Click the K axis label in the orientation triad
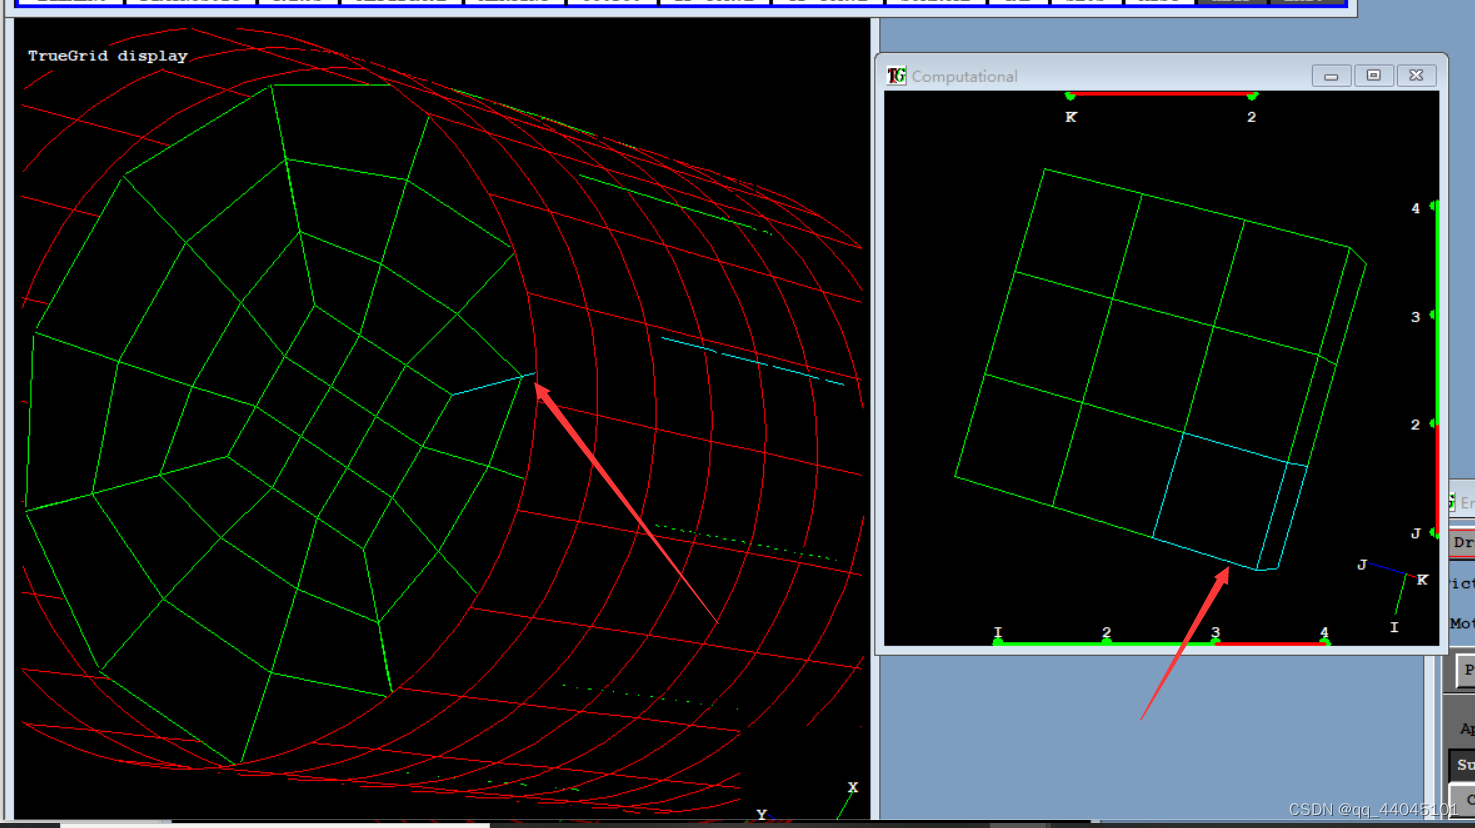The width and height of the screenshot is (1475, 828). 1422,580
